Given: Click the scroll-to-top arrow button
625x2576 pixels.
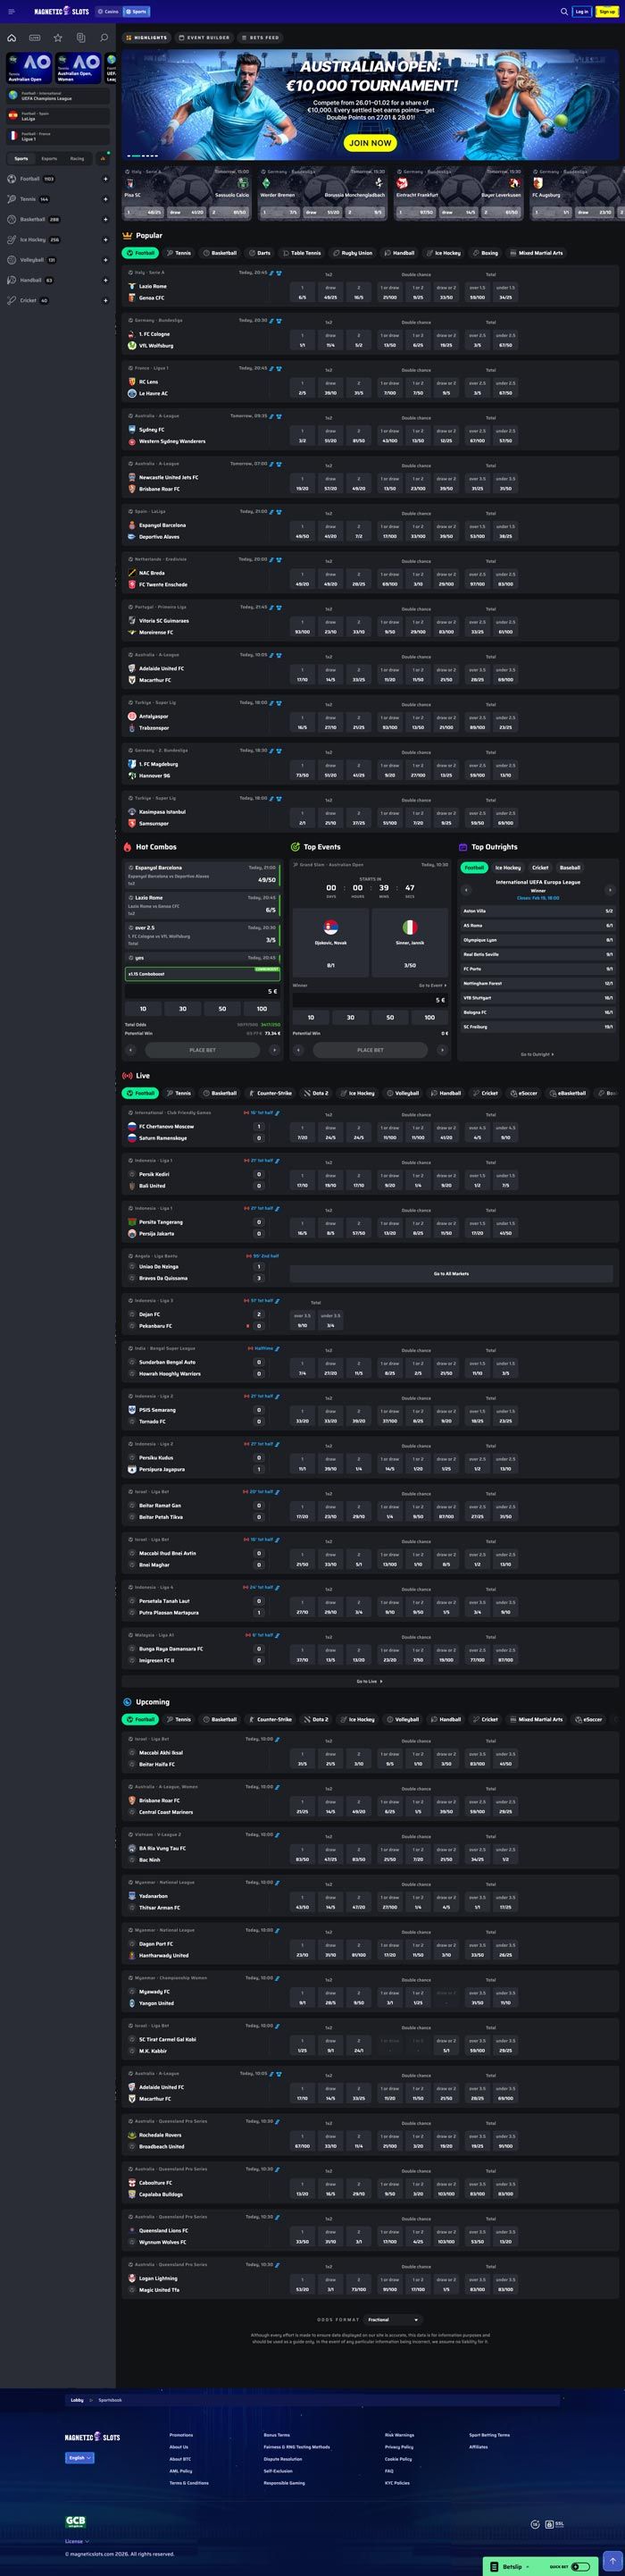Looking at the screenshot, I should pos(613,2560).
